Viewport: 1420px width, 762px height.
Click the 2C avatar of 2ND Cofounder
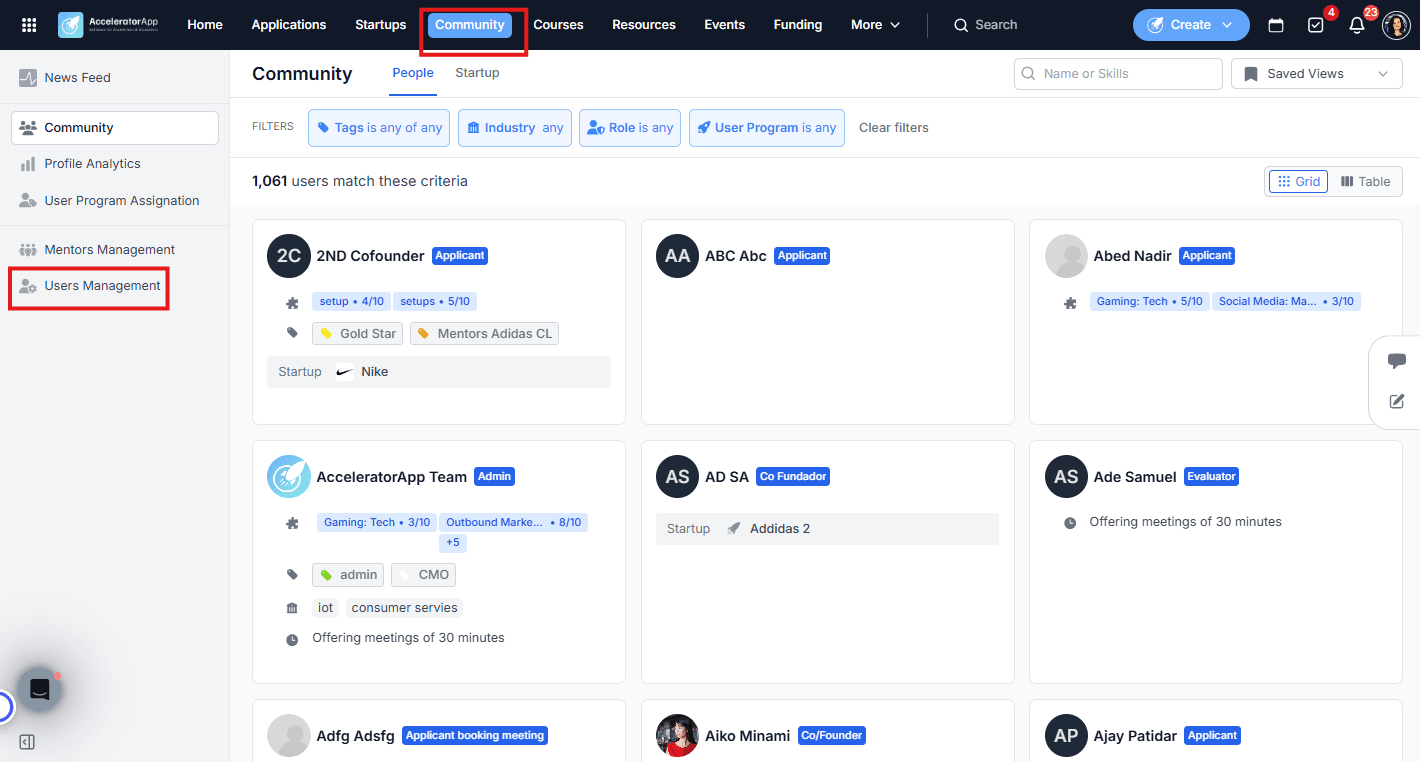click(x=288, y=256)
